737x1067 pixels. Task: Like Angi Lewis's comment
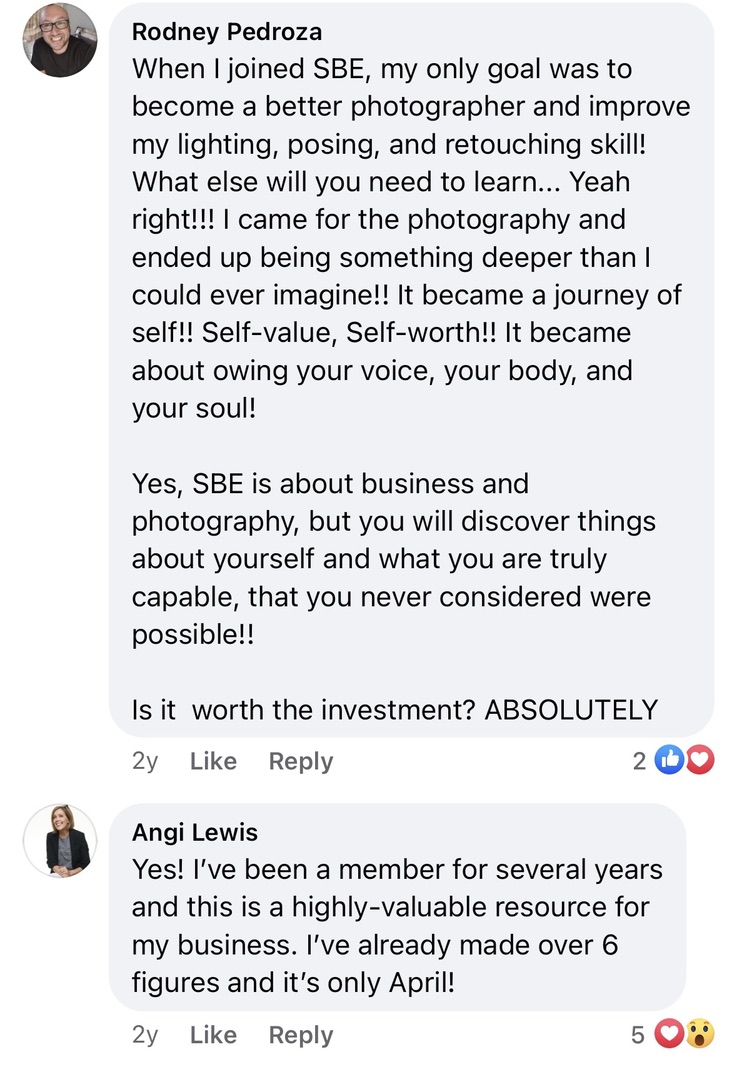(213, 1035)
